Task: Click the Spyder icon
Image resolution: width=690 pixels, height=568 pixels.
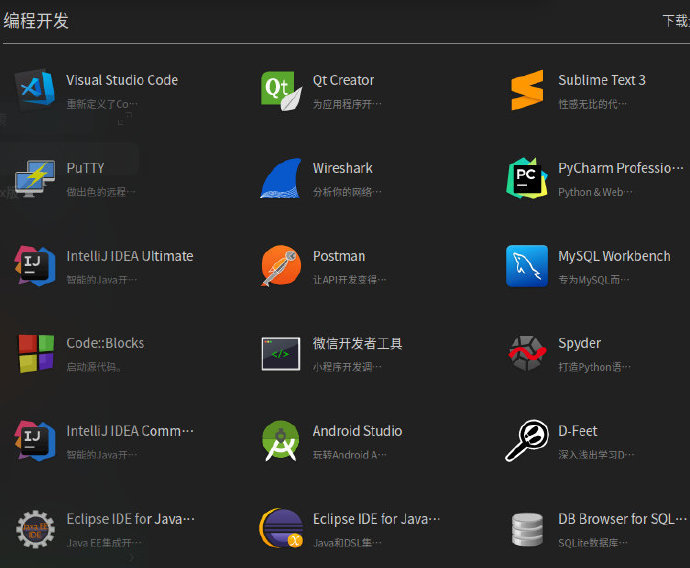Action: point(527,353)
